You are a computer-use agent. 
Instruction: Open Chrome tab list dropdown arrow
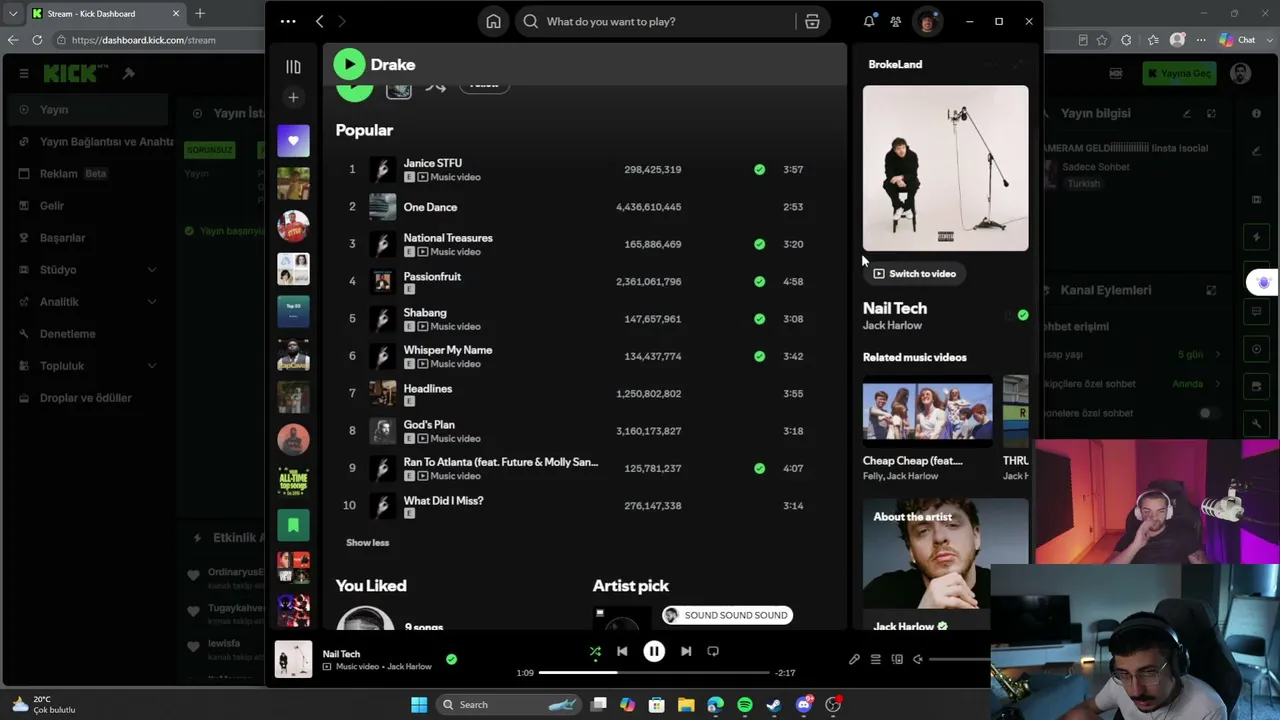click(13, 14)
